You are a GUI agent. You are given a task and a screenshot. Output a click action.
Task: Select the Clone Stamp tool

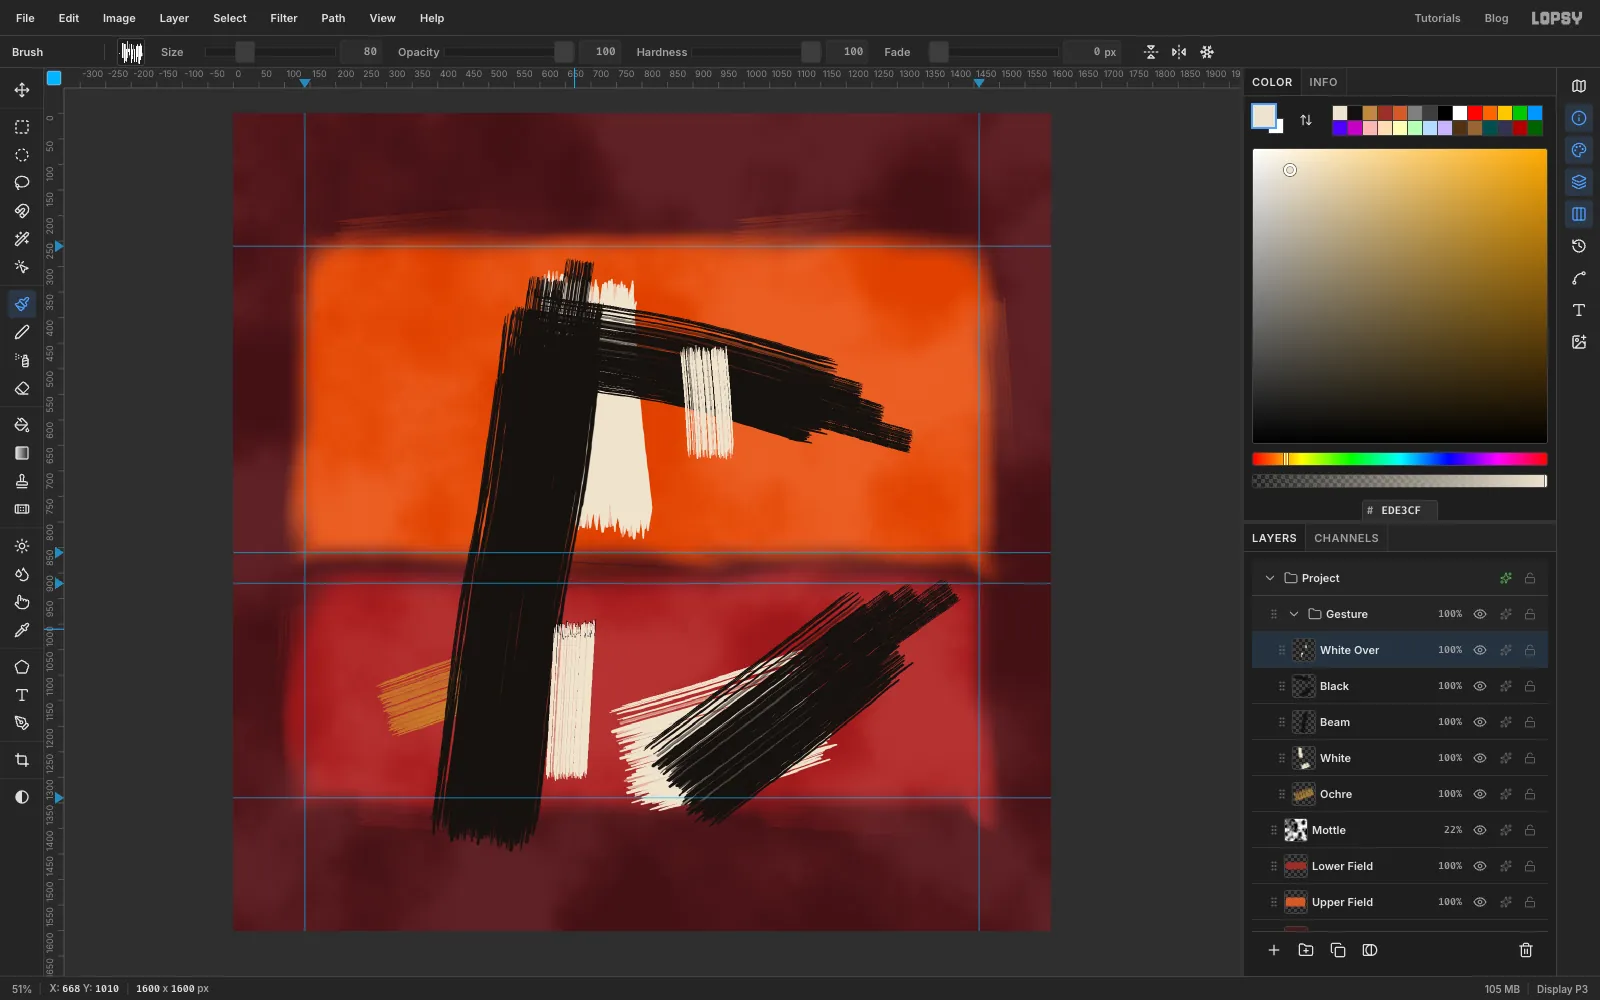(x=22, y=481)
